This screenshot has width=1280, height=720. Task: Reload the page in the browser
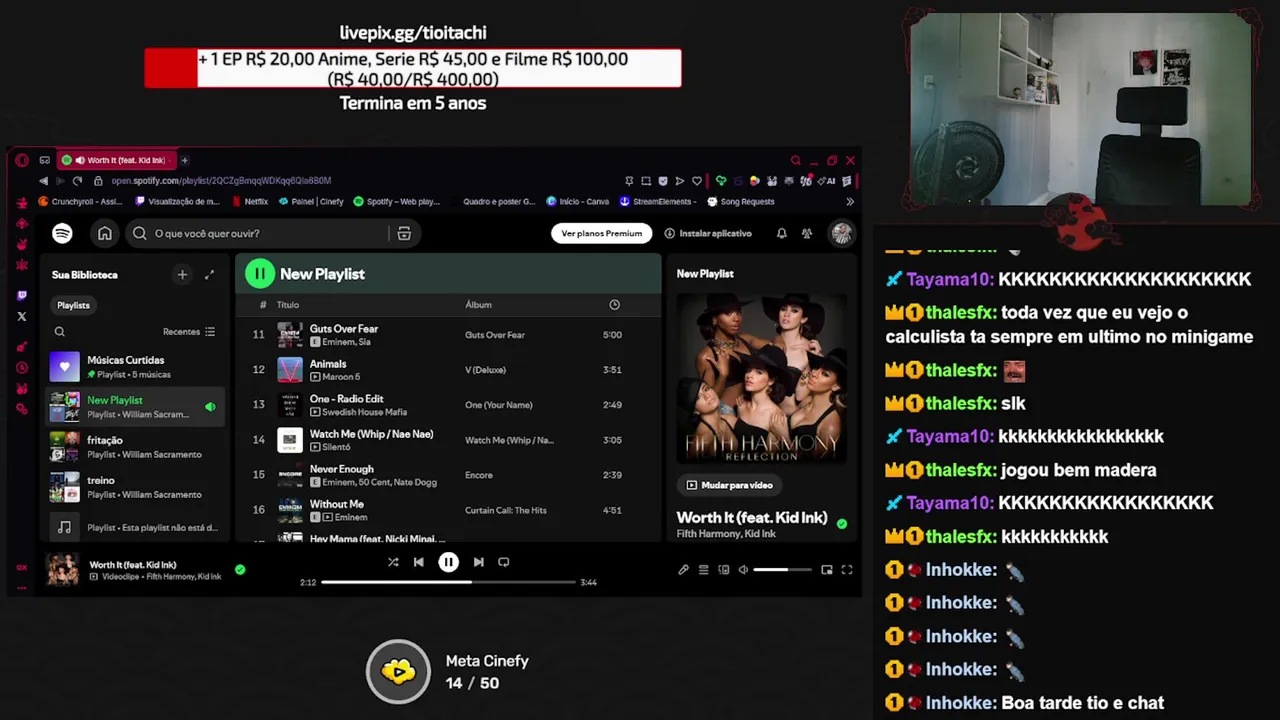click(77, 181)
